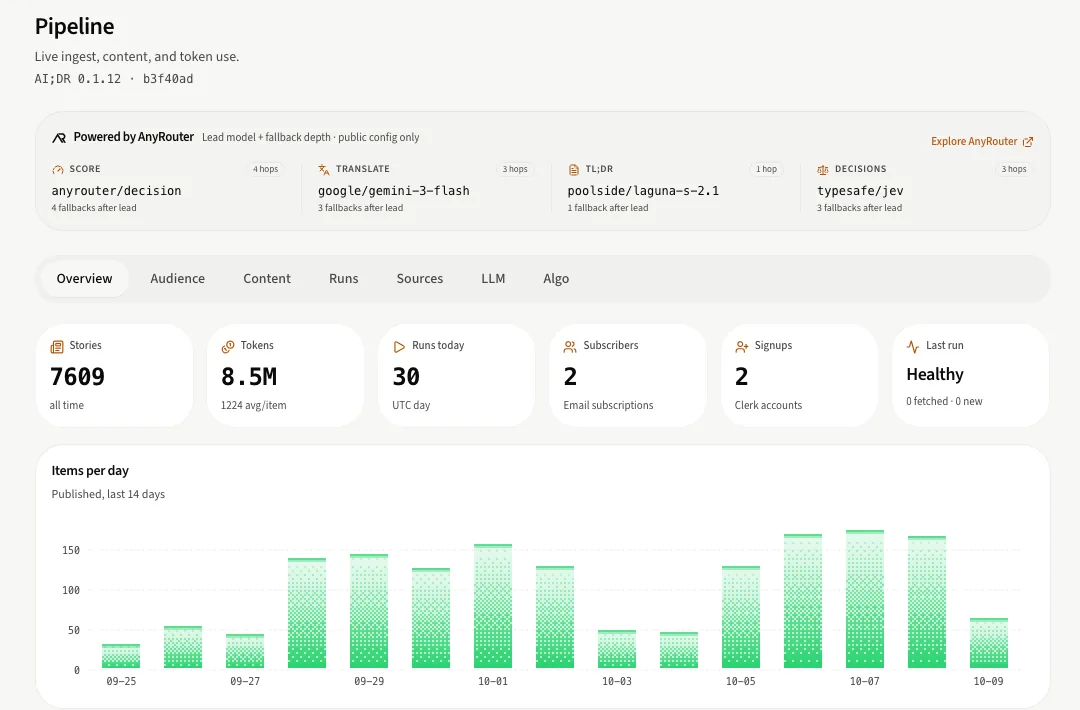1080x710 pixels.
Task: Click the poolside/laguna-s-2.1 model name
Action: (643, 191)
